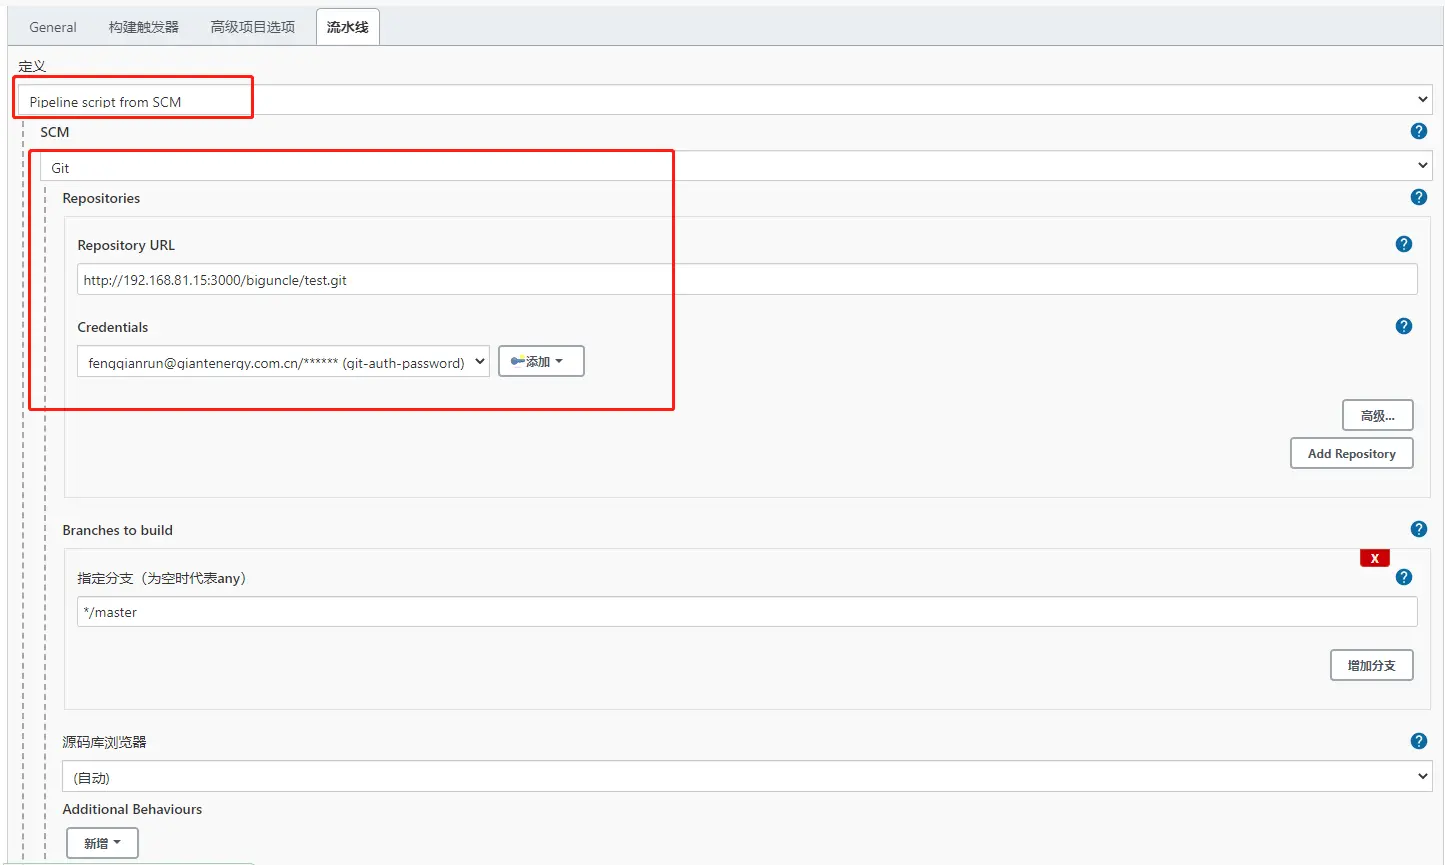Click help icon for Repository URL
The image size is (1445, 865).
1403,244
